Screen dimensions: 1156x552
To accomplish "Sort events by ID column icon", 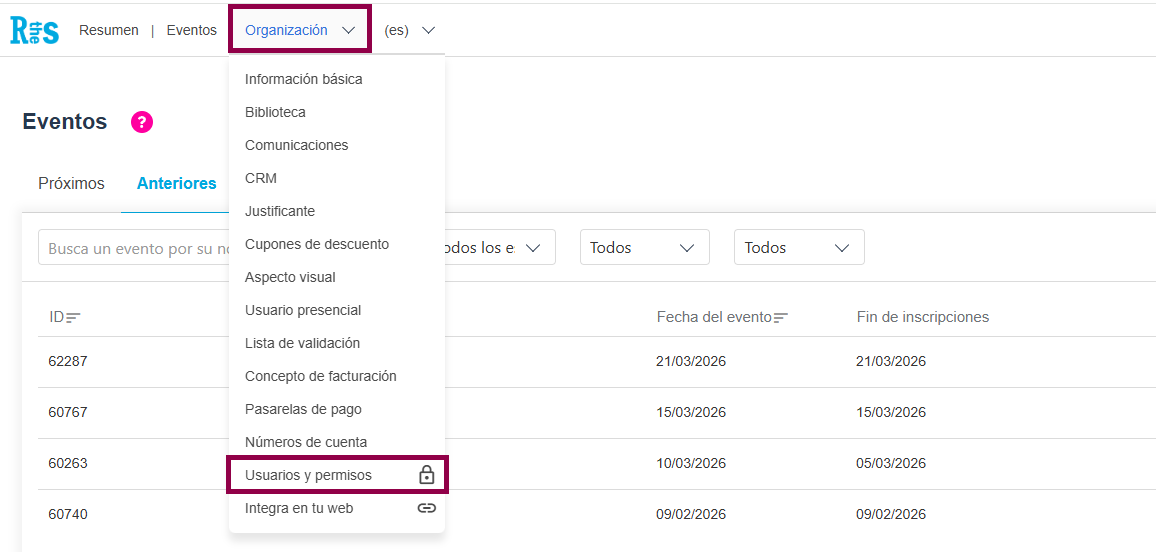I will (x=73, y=317).
